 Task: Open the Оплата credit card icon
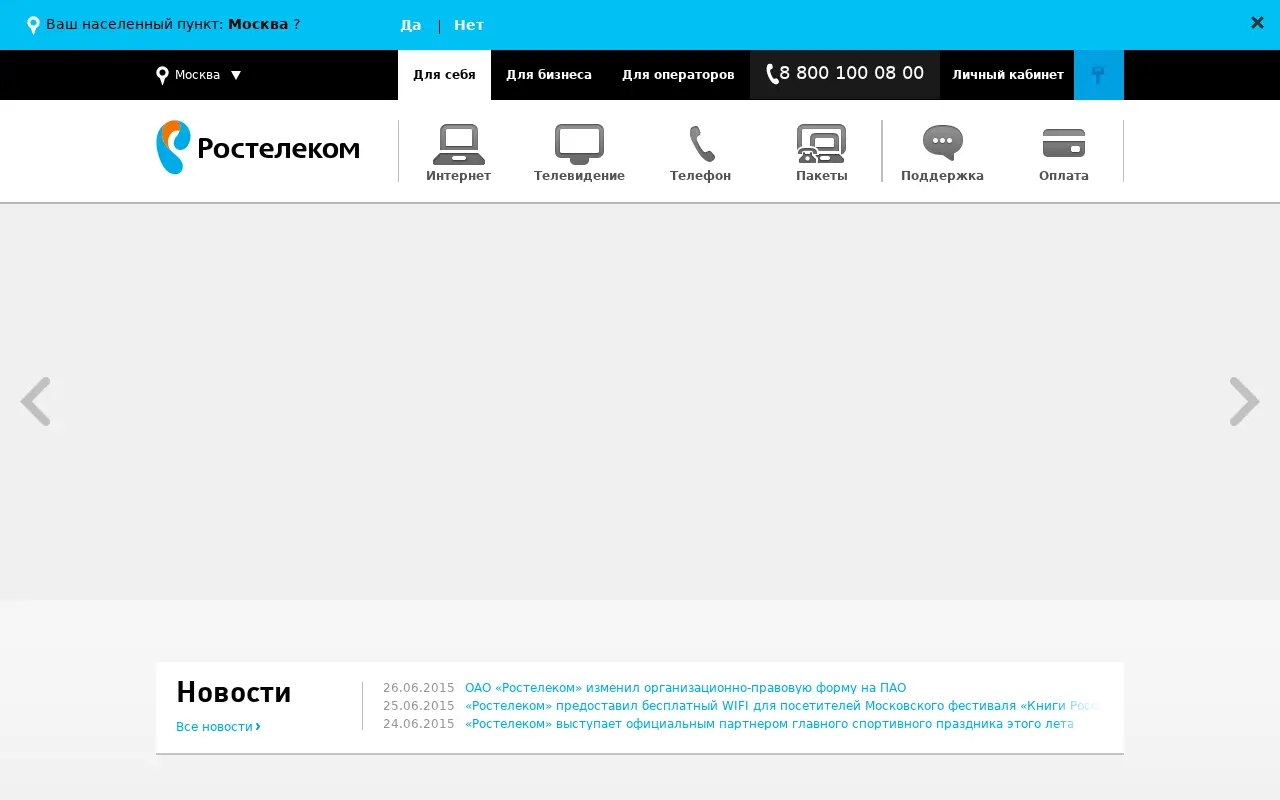1063,143
